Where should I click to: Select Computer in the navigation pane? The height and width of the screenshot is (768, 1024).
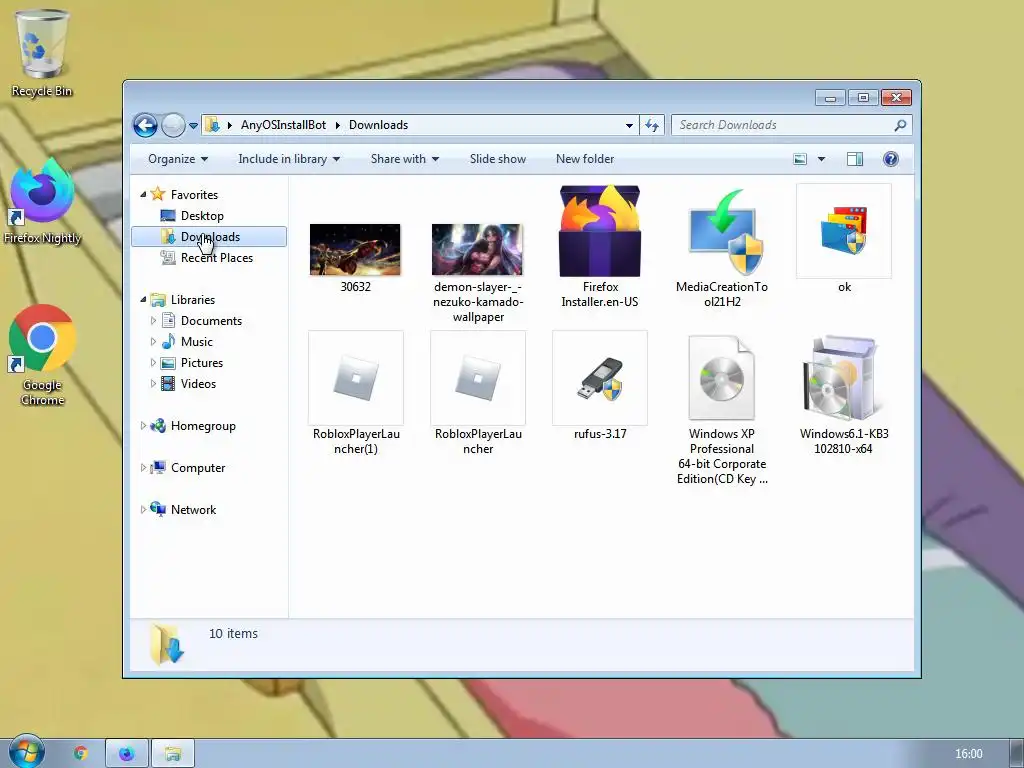tap(198, 468)
